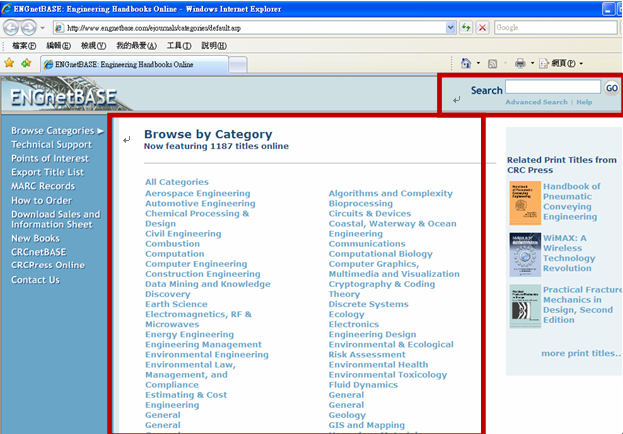
Task: Open the Circuits & Devices category
Action: point(370,213)
